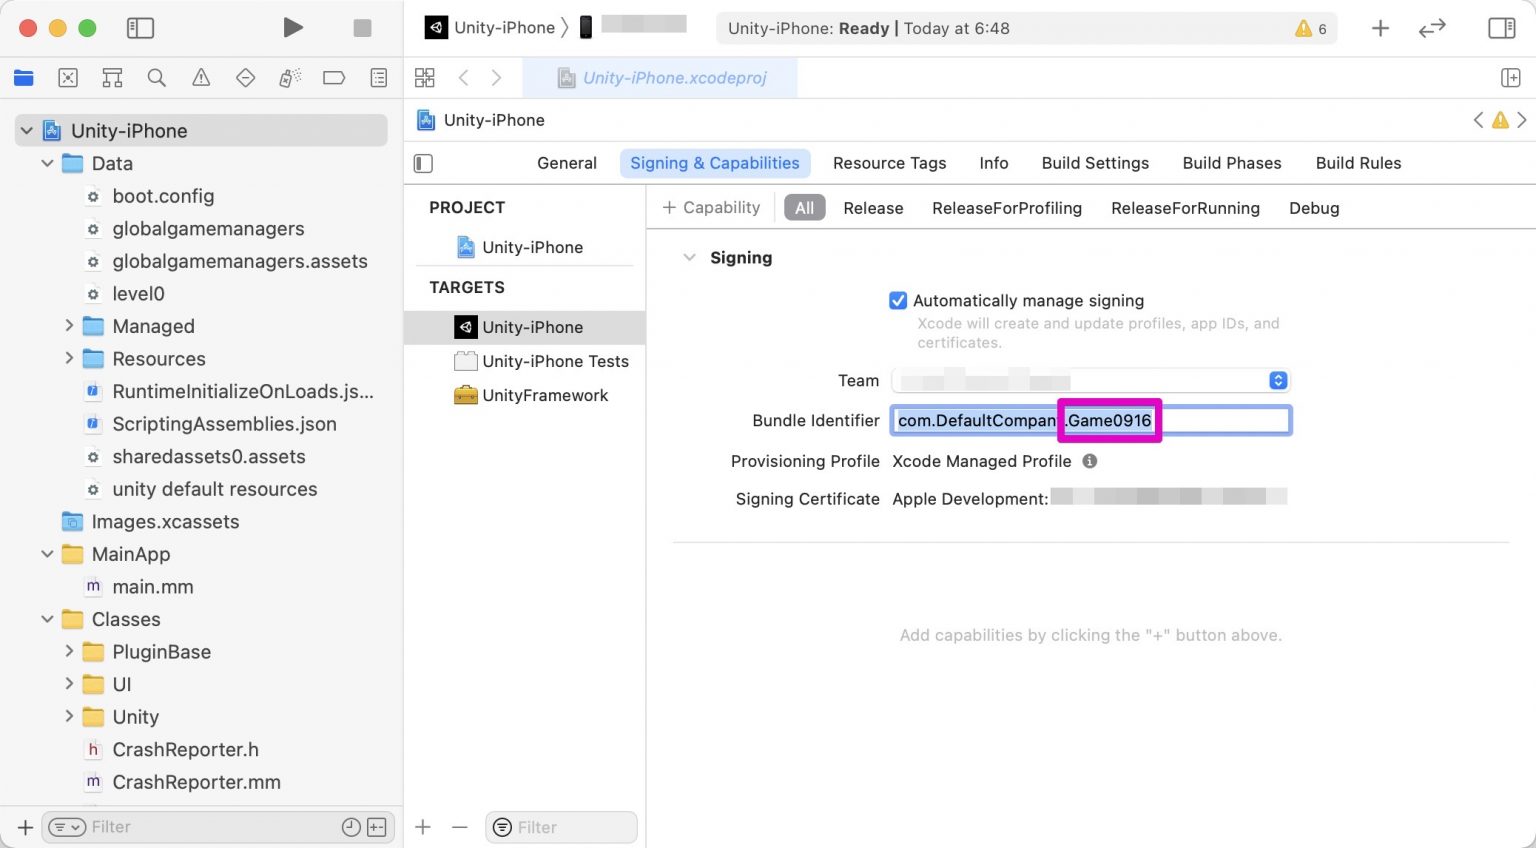
Task: Click the Bundle Identifier text field
Action: [1220, 421]
